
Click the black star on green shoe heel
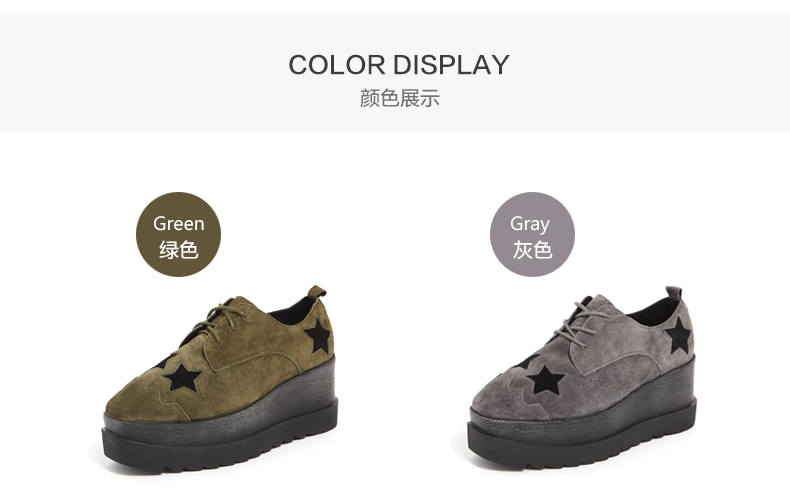click(x=319, y=336)
